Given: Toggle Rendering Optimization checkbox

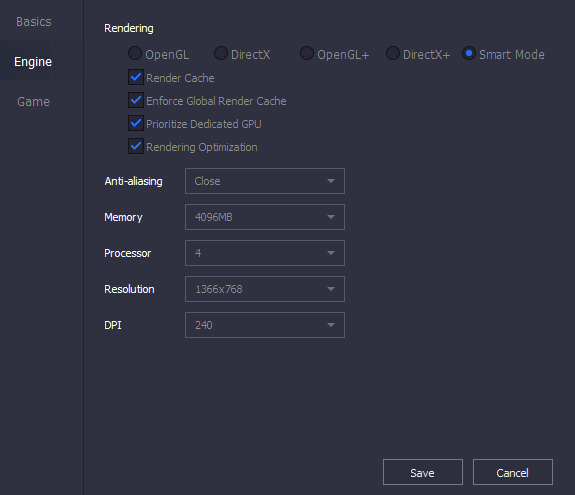Looking at the screenshot, I should tap(136, 146).
